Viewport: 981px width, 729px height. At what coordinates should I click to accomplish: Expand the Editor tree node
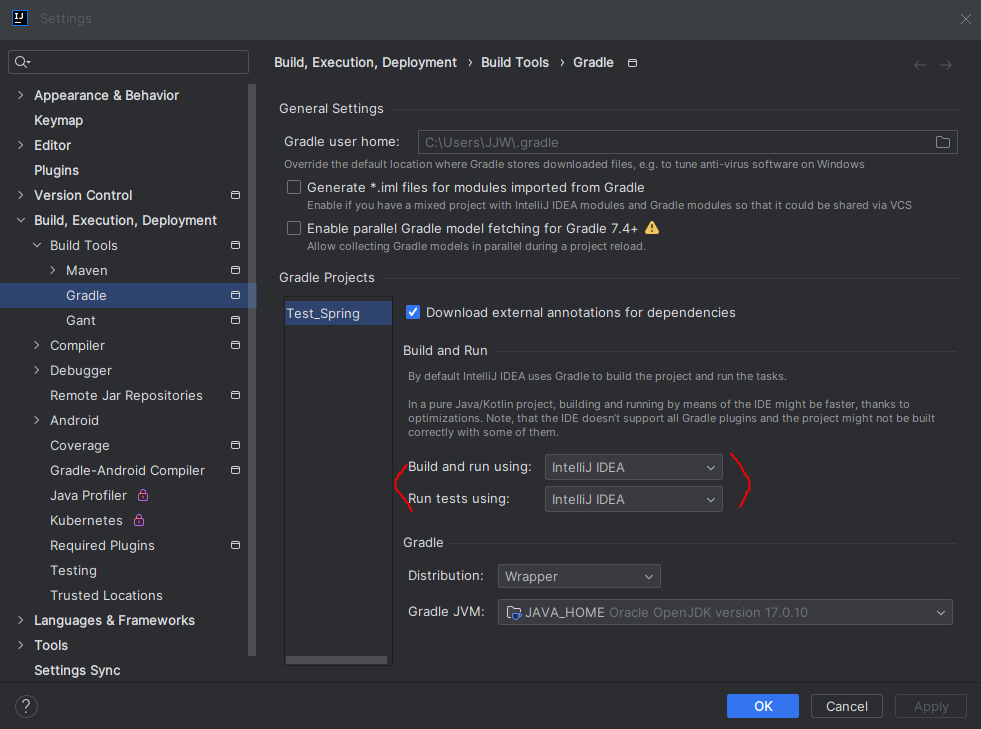pyautogui.click(x=21, y=145)
